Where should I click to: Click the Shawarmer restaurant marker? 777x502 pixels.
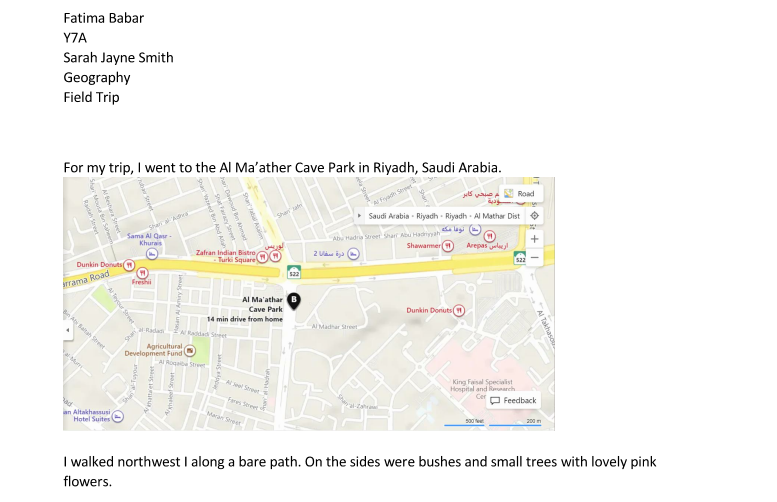tap(448, 245)
